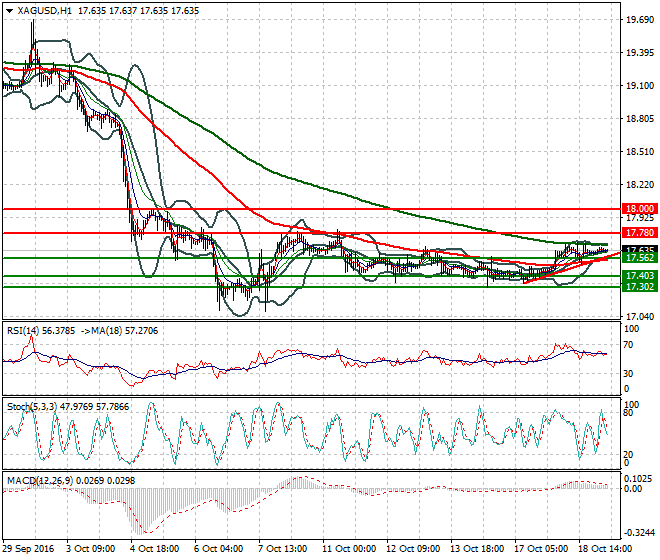The width and height of the screenshot is (660, 560).
Task: Select the 11 Oct 00:00 time label
Action: coord(349,549)
